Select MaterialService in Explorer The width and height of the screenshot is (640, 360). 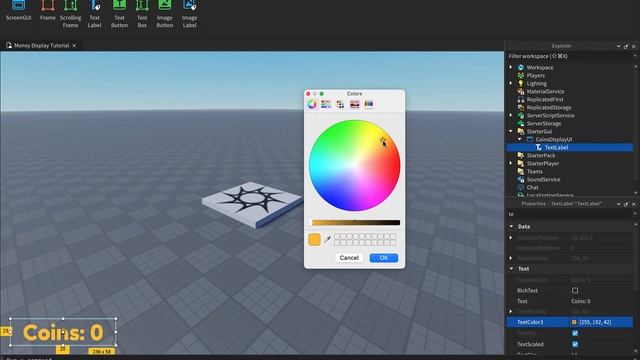pyautogui.click(x=545, y=91)
